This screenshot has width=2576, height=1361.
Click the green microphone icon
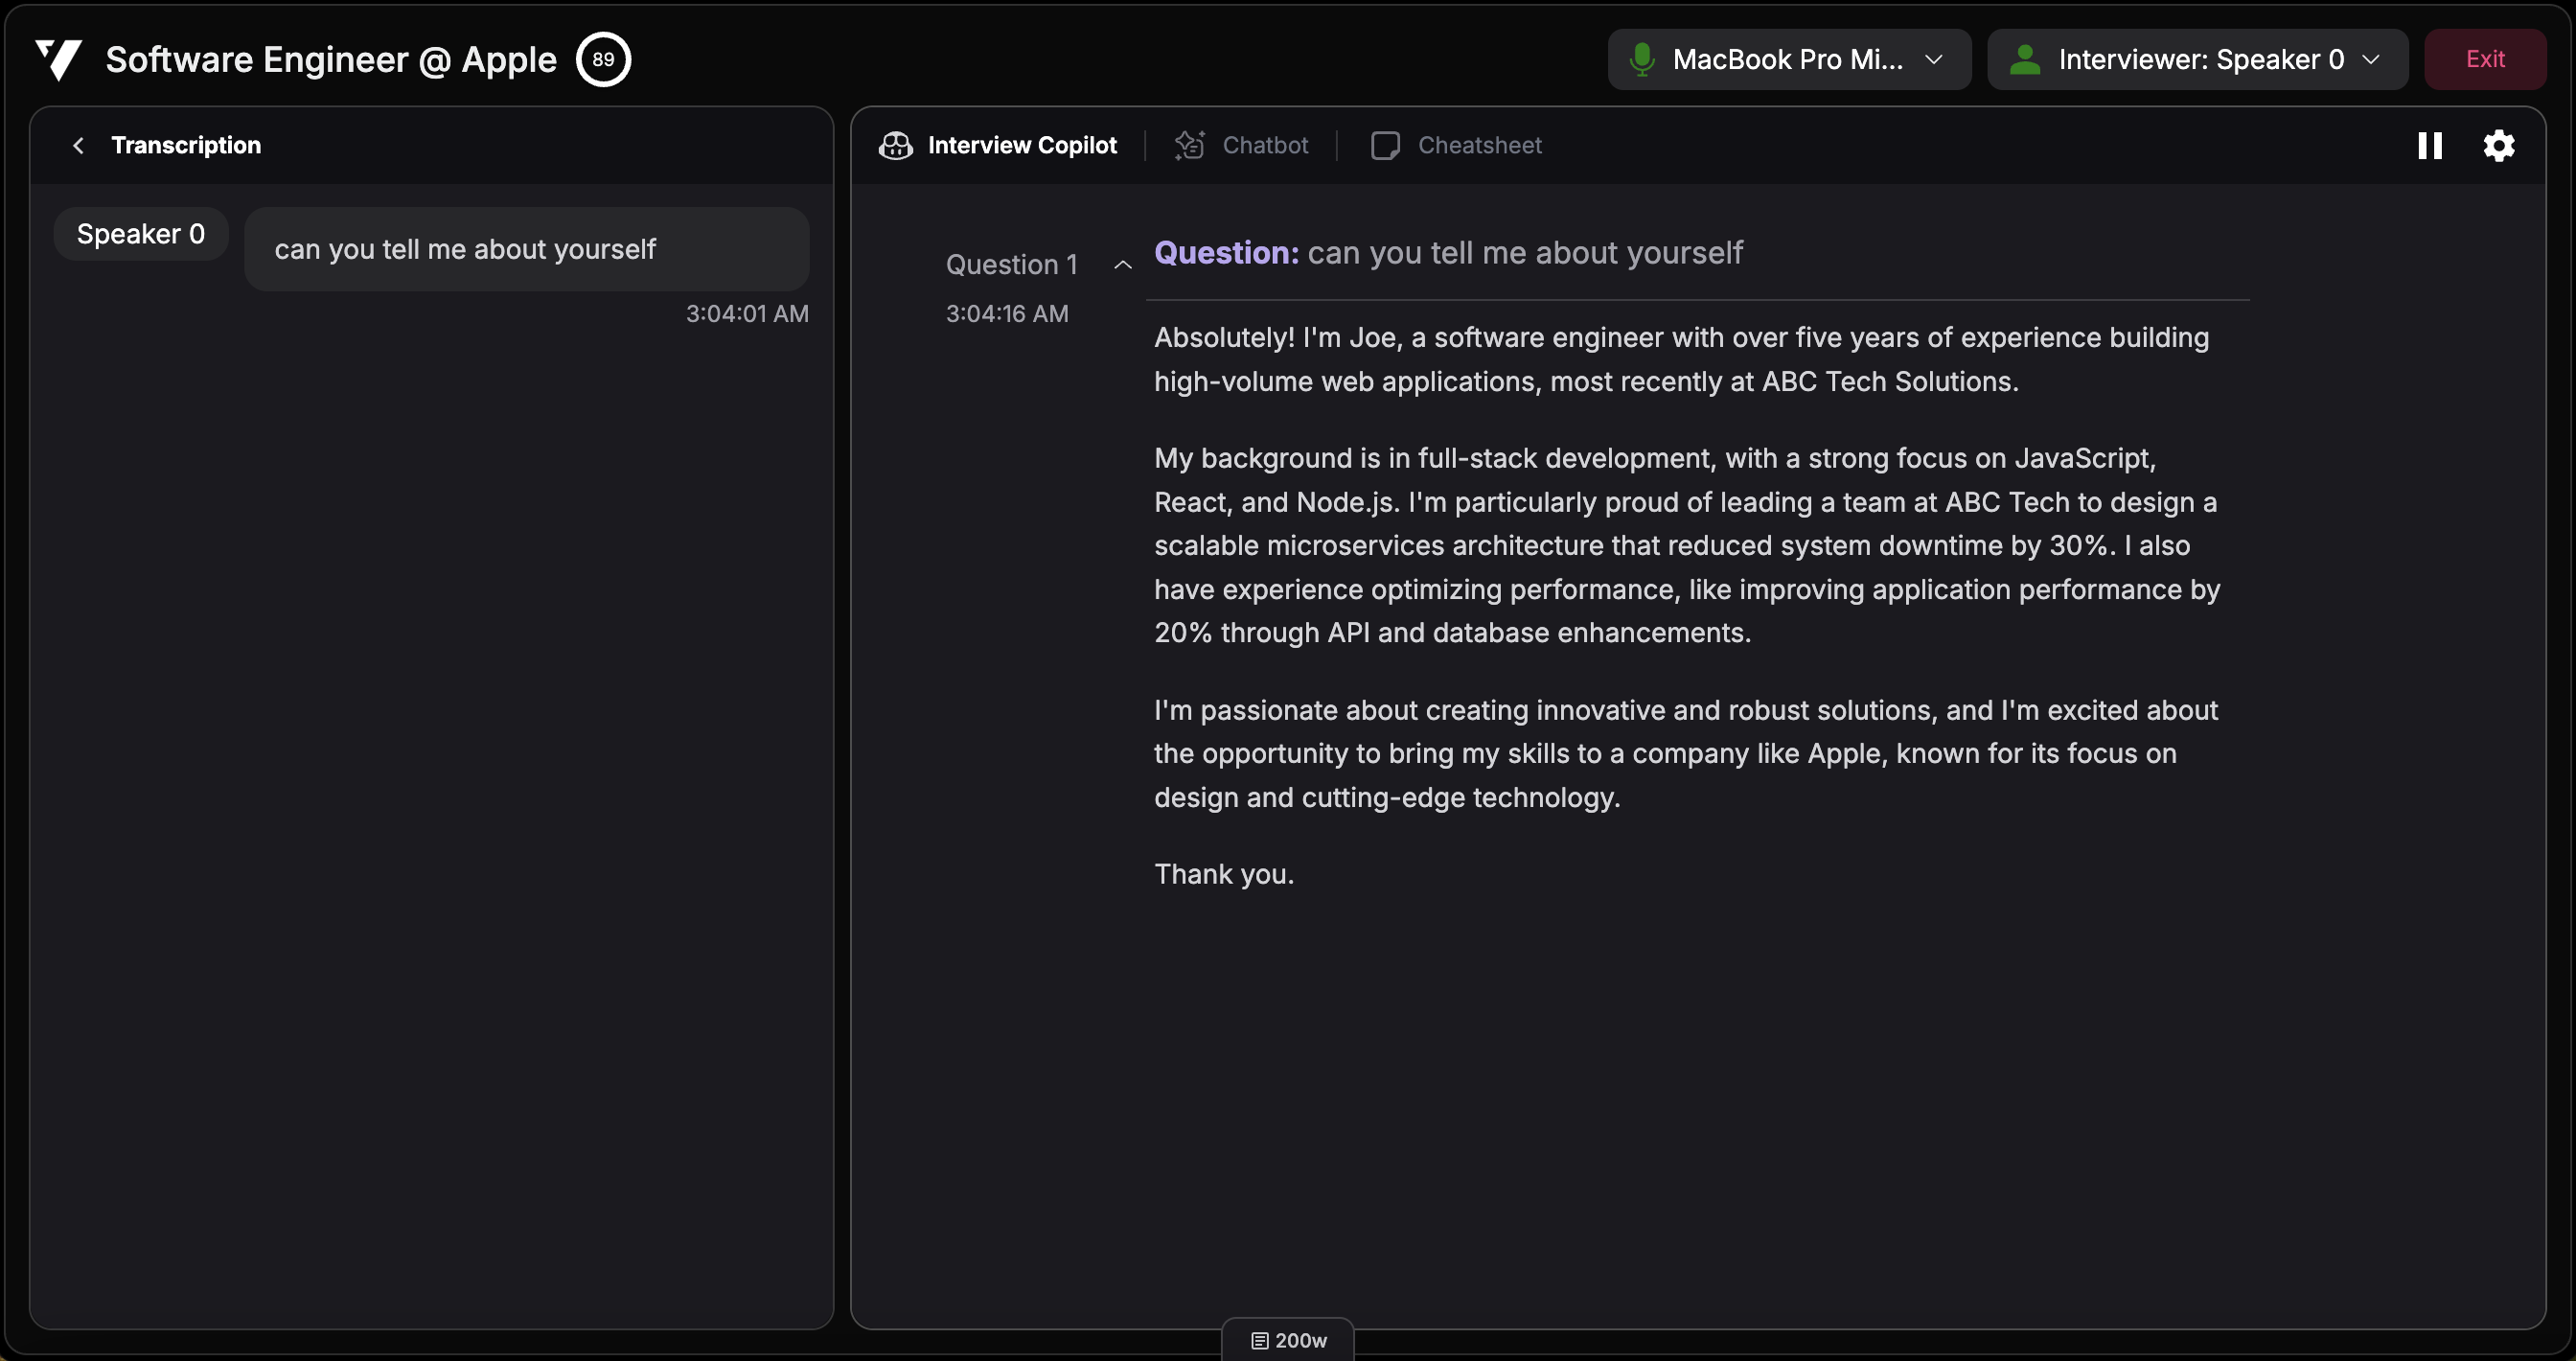coord(1641,60)
